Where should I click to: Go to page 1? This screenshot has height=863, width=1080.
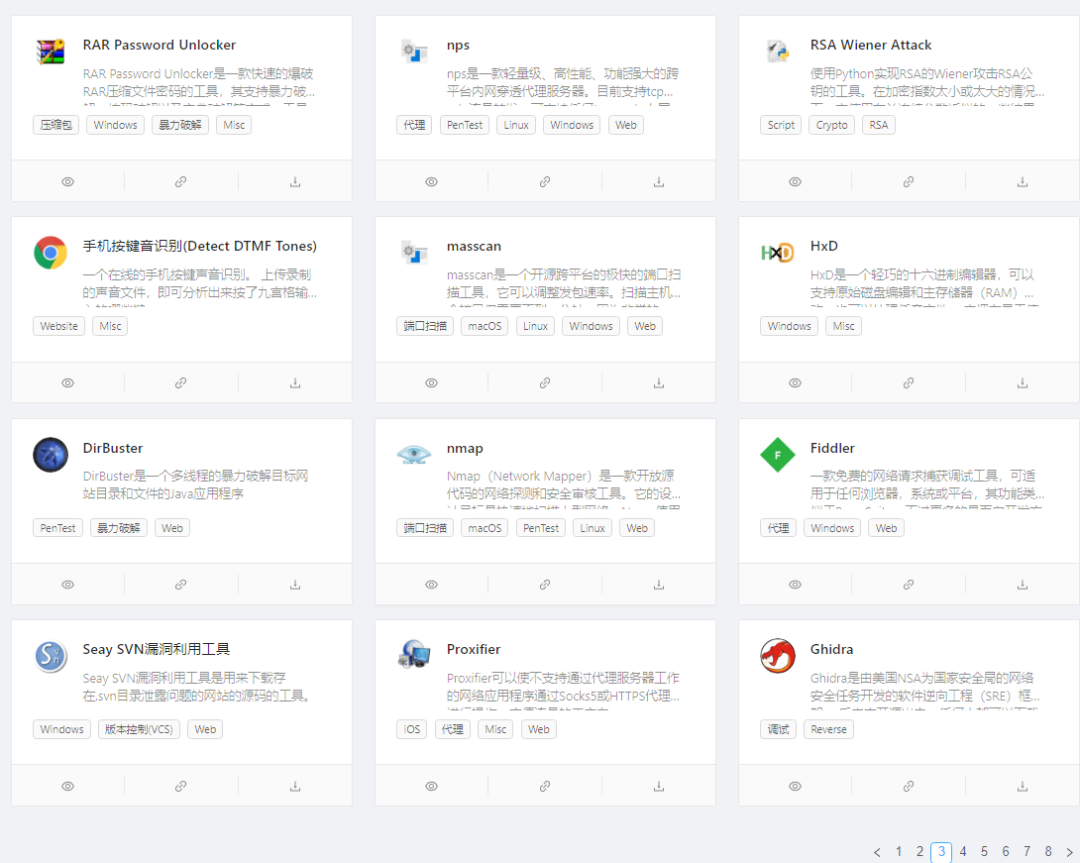click(899, 852)
